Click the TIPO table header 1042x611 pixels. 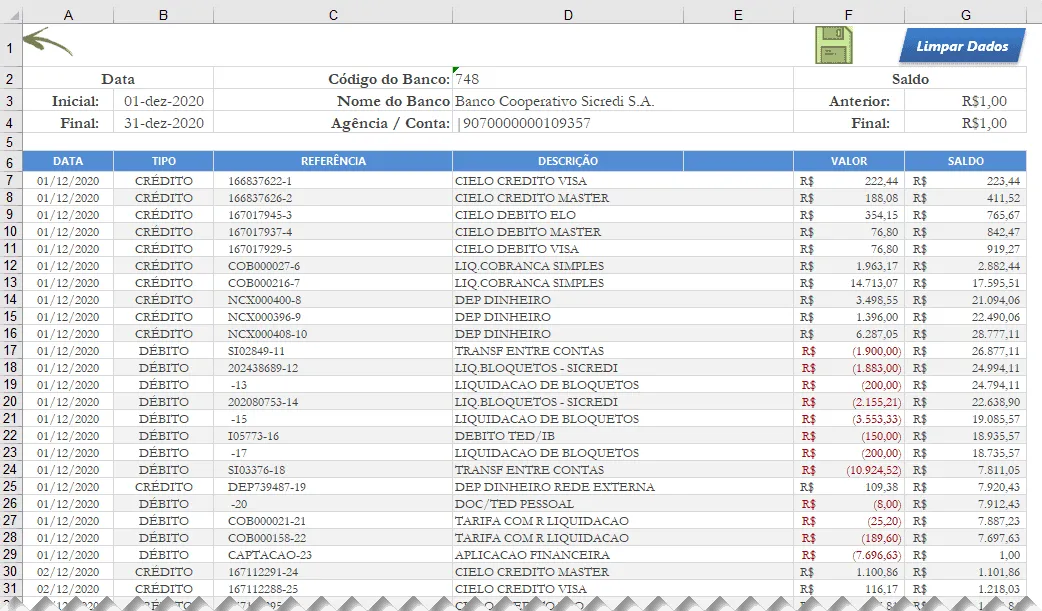point(163,161)
